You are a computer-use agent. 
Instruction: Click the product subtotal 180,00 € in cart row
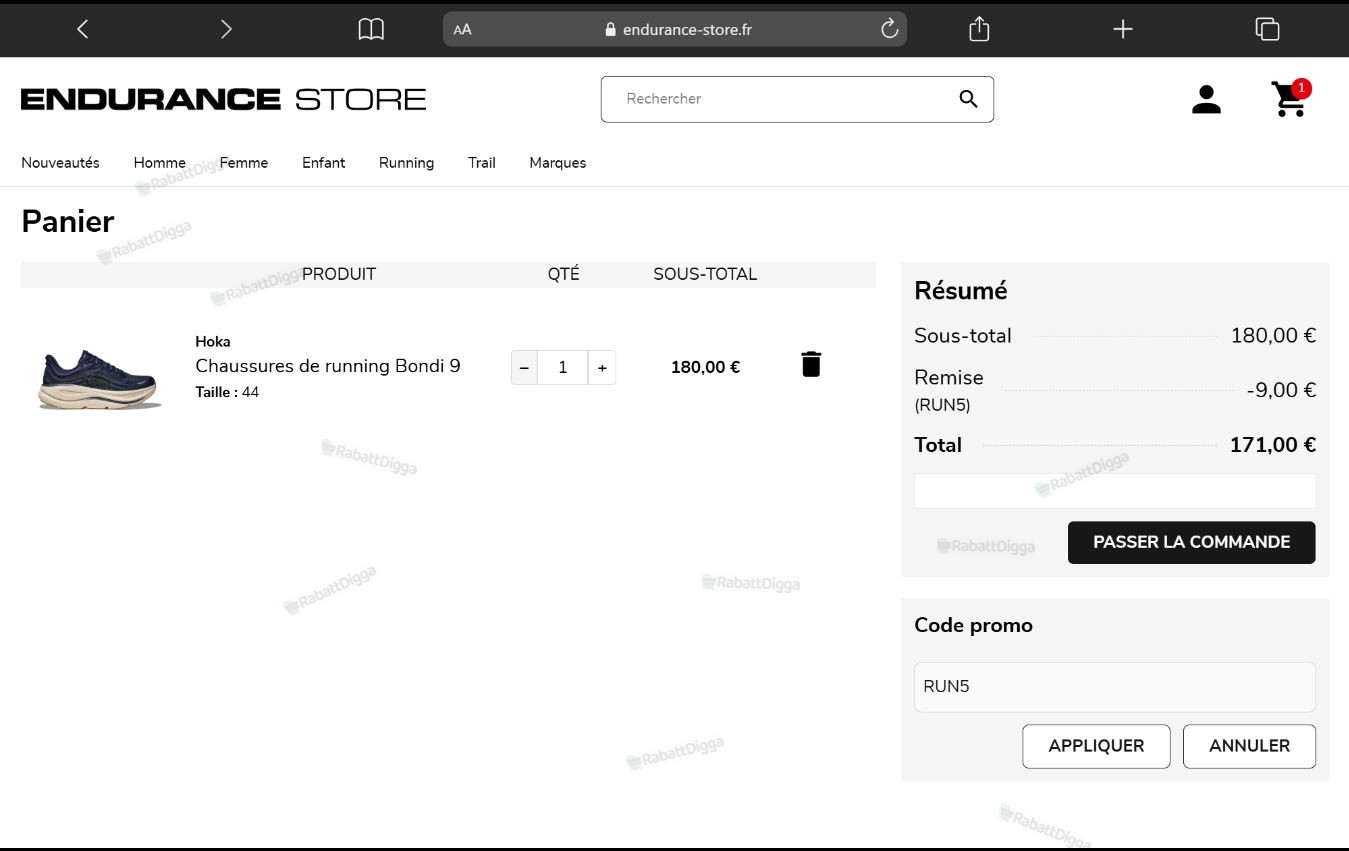click(705, 367)
